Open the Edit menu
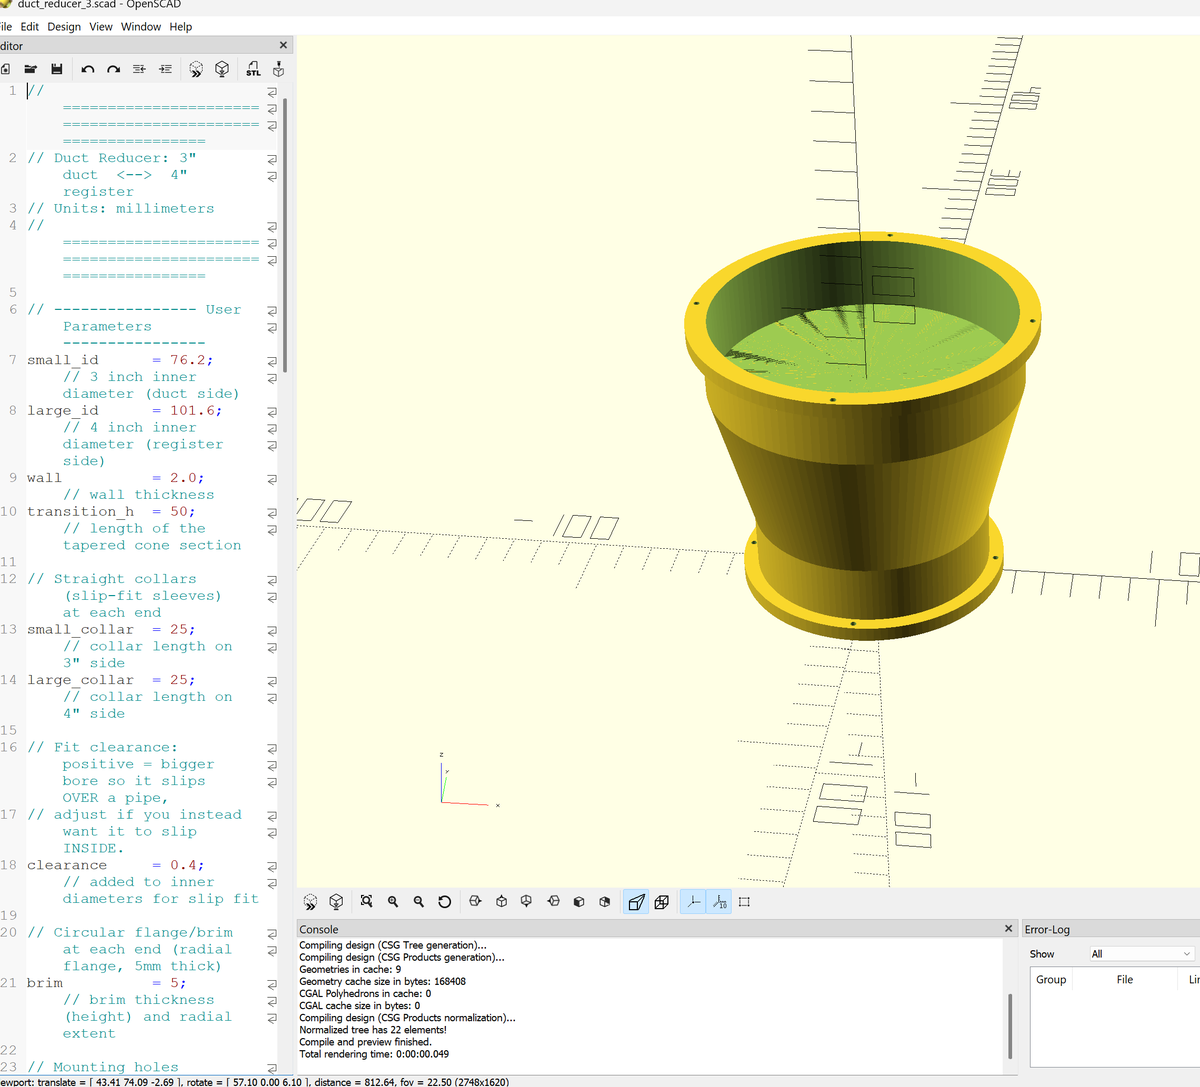 coord(30,27)
